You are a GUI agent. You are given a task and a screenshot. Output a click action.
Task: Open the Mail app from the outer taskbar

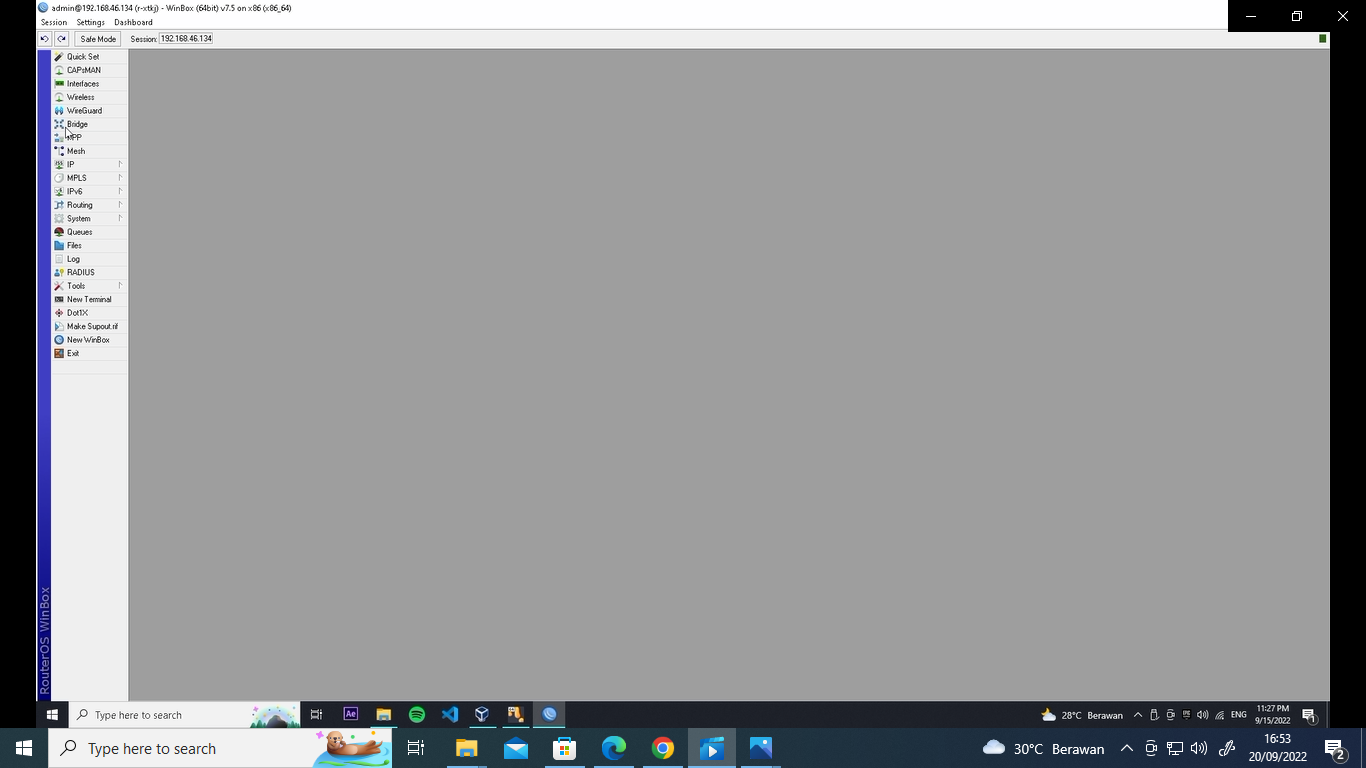pyautogui.click(x=516, y=748)
